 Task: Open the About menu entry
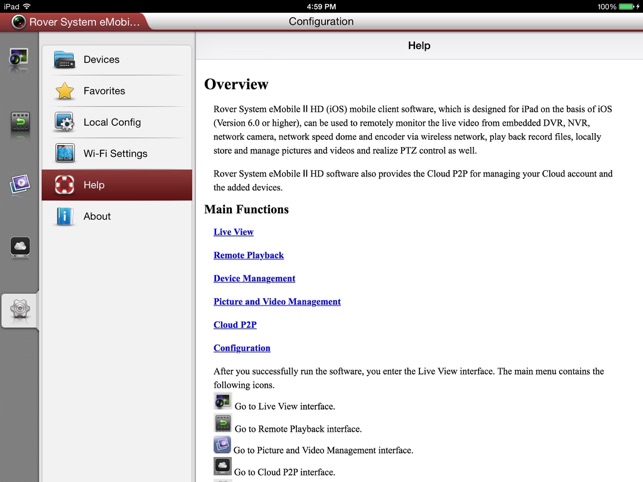pos(117,216)
